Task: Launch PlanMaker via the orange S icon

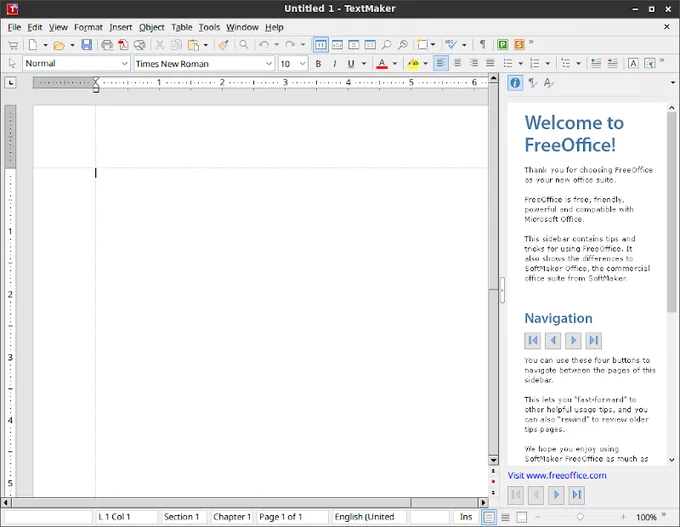Action: coord(519,45)
